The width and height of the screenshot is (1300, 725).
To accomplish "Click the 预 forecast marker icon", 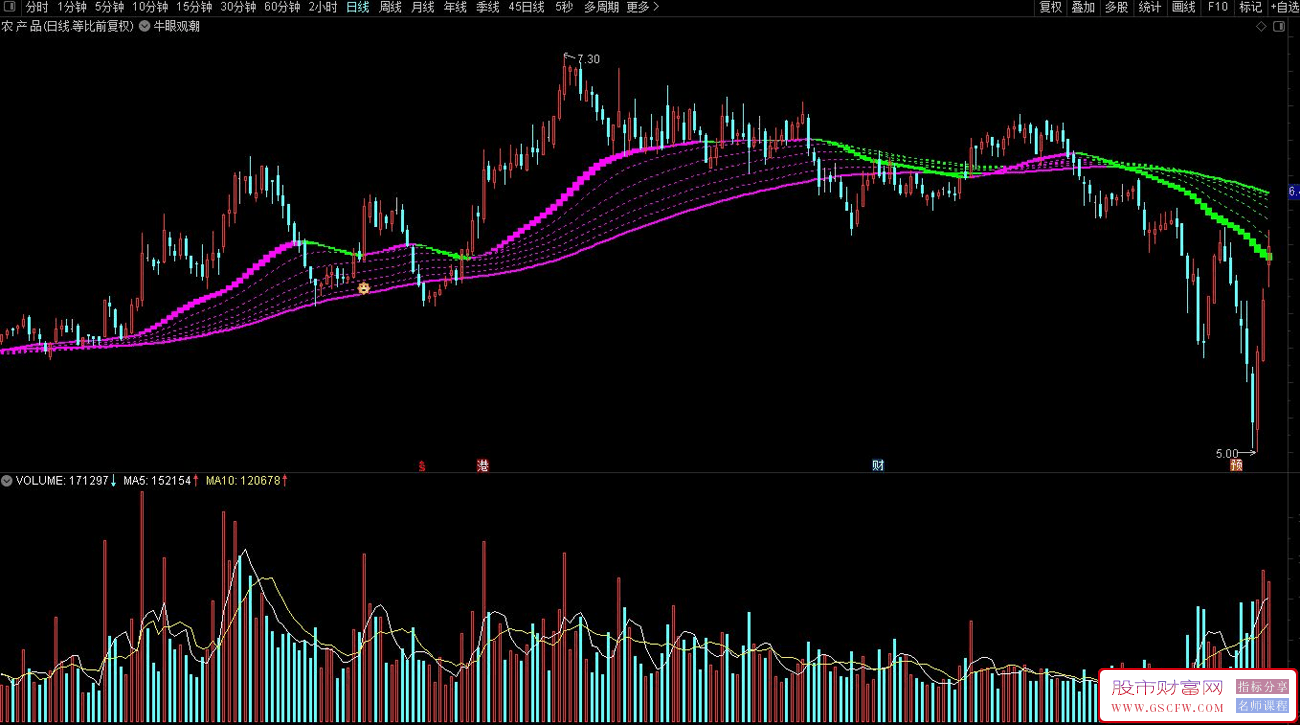I will [1236, 465].
